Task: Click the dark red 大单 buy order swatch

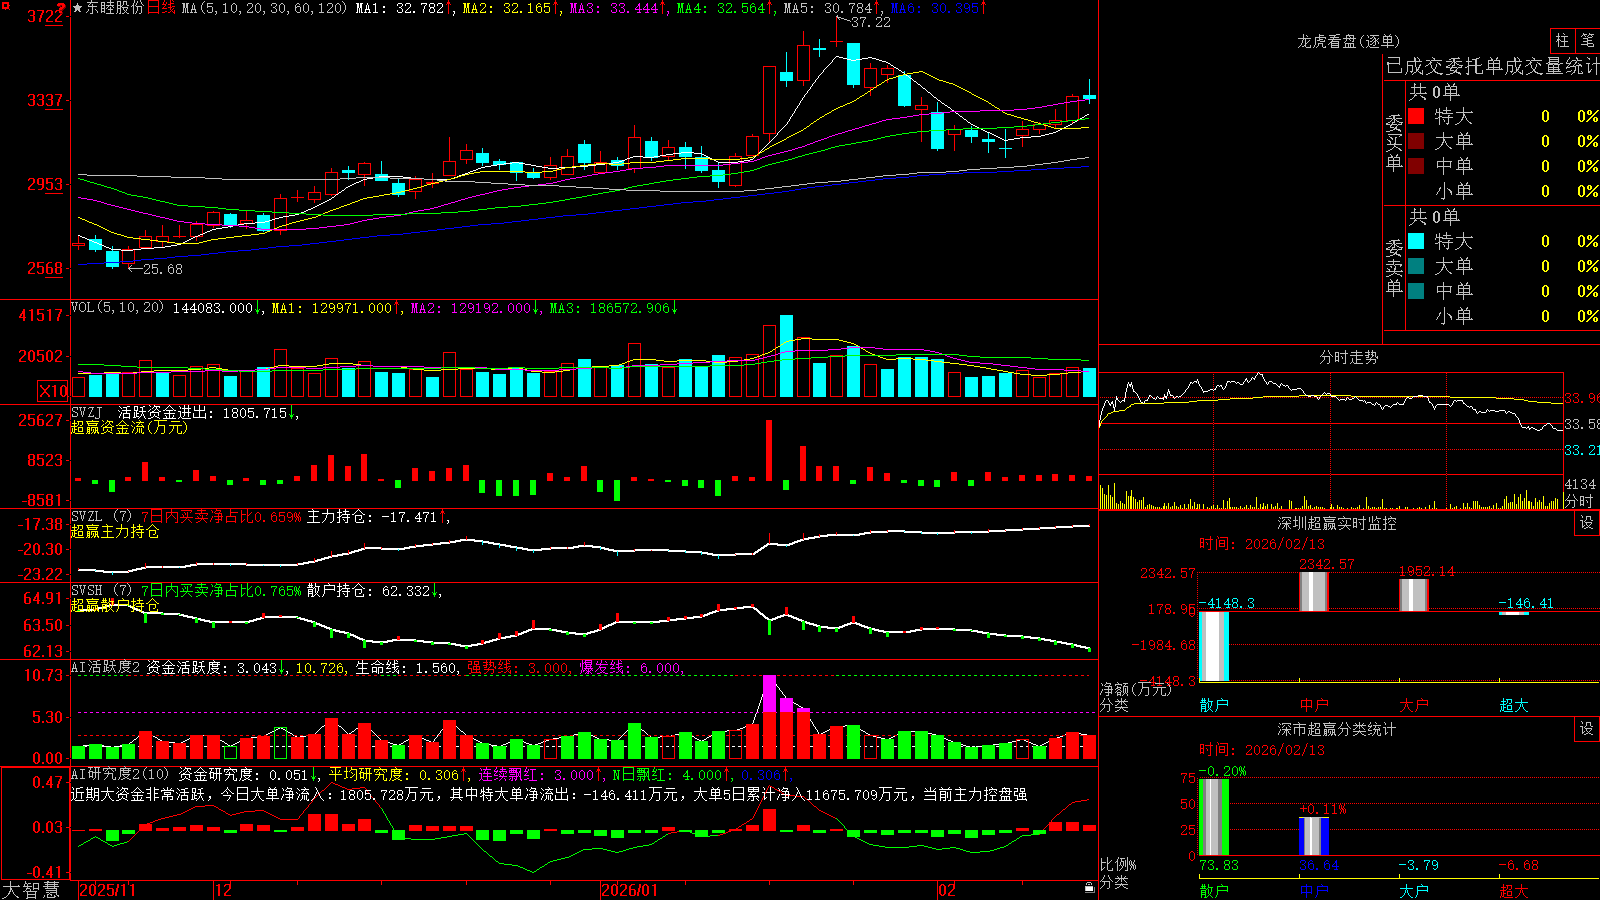Action: pos(1416,141)
